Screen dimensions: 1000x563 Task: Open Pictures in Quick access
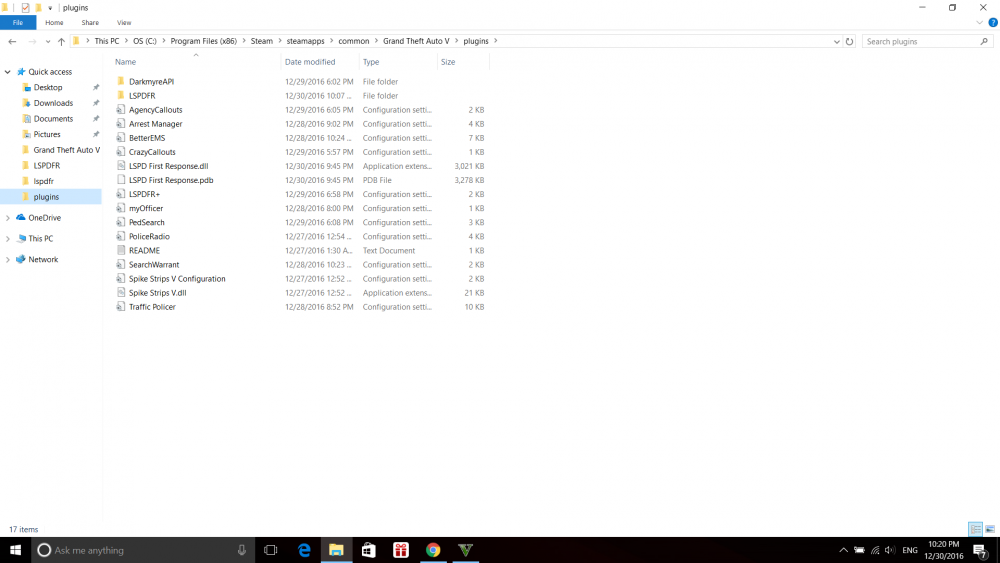click(47, 135)
